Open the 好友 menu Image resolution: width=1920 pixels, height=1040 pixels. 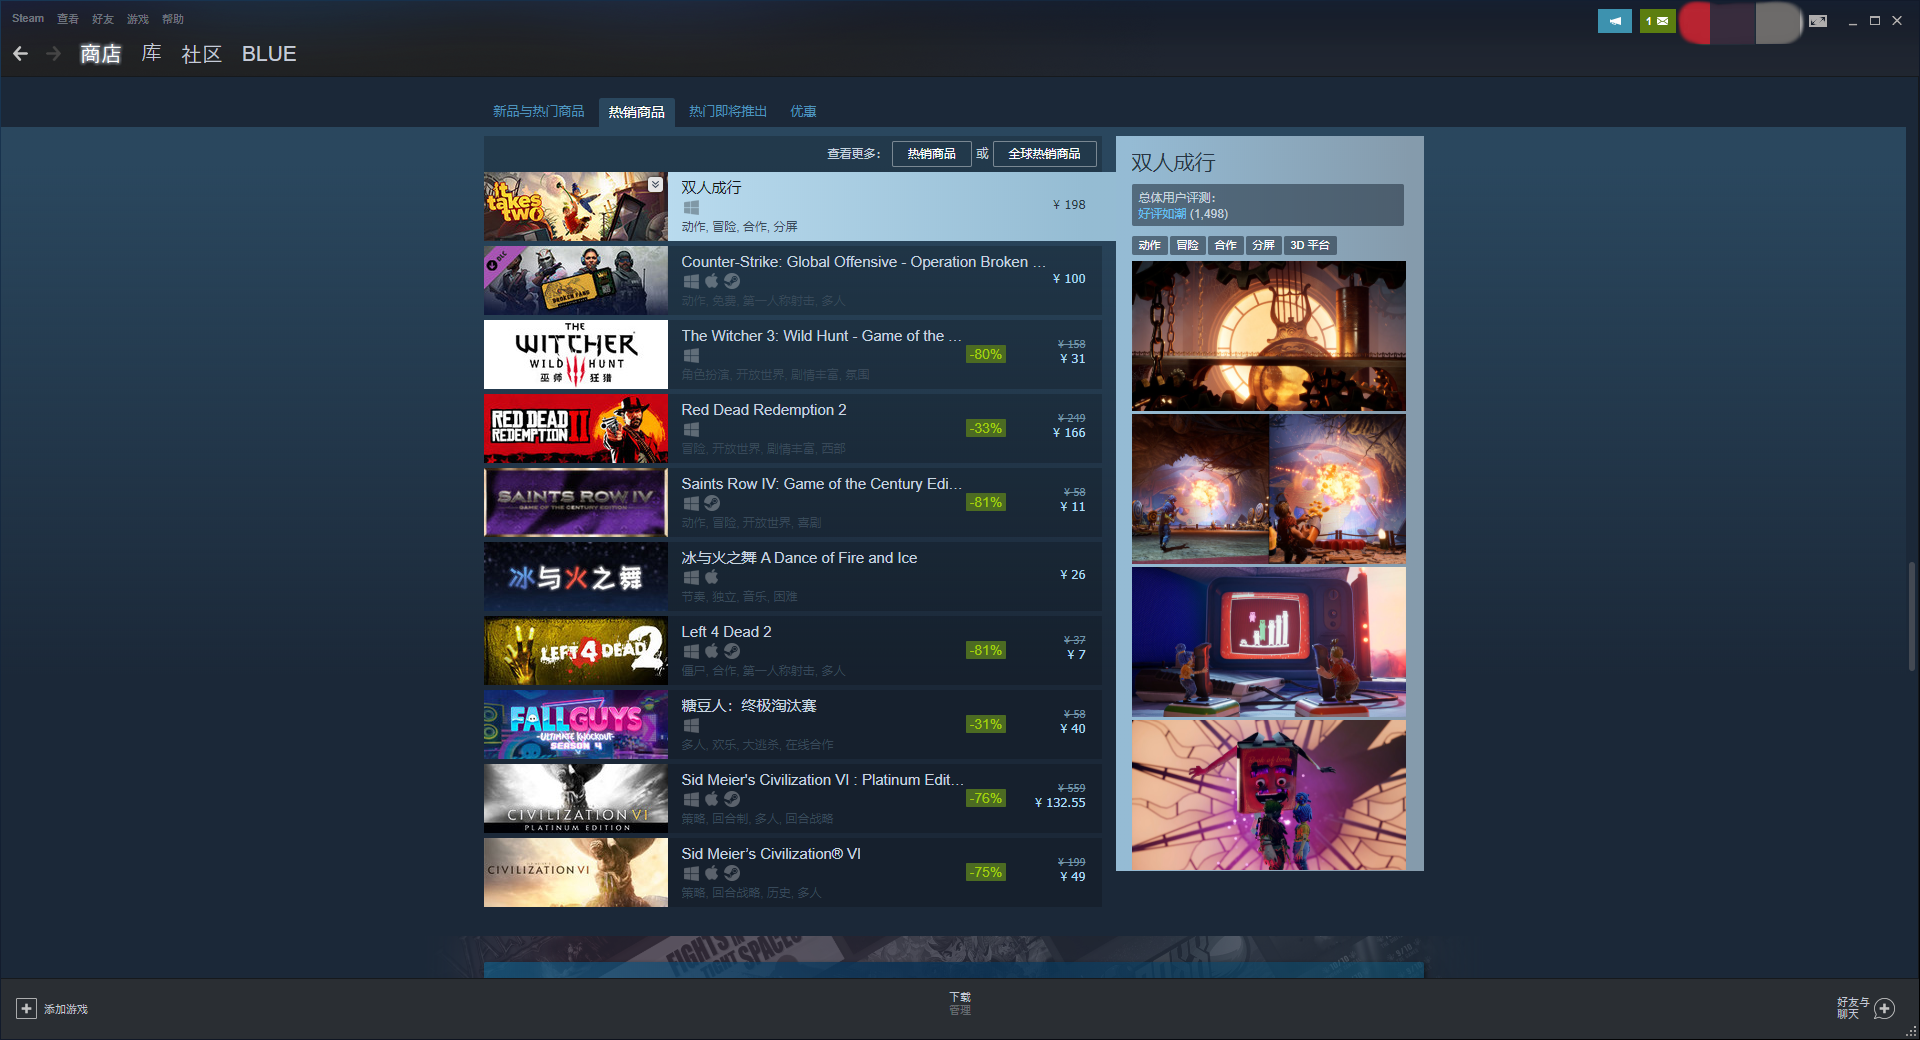103,19
